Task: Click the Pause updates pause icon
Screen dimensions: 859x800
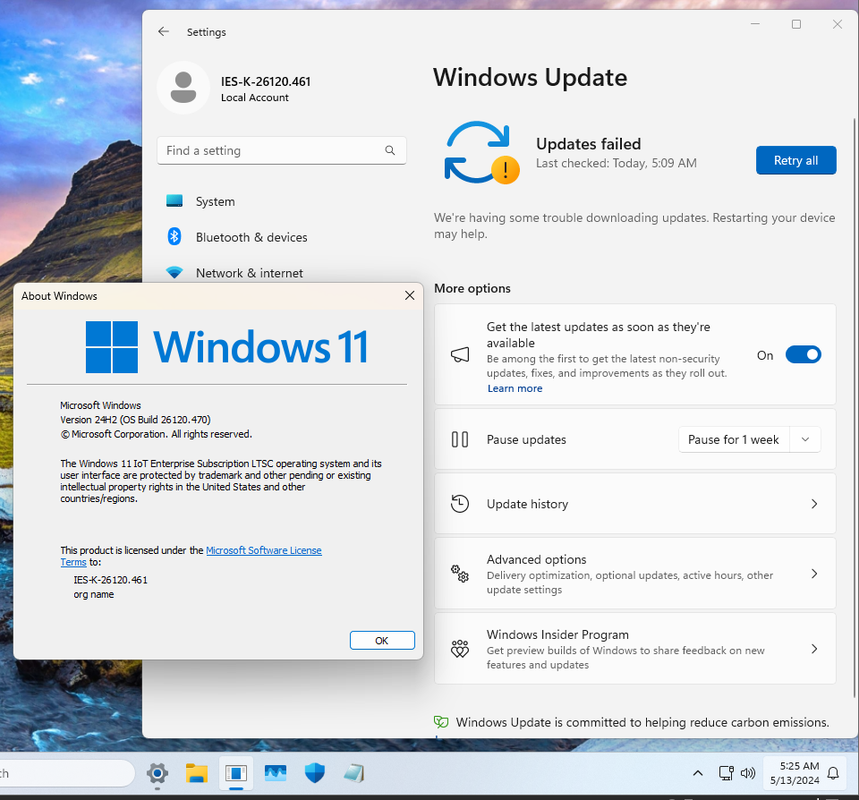Action: click(460, 439)
